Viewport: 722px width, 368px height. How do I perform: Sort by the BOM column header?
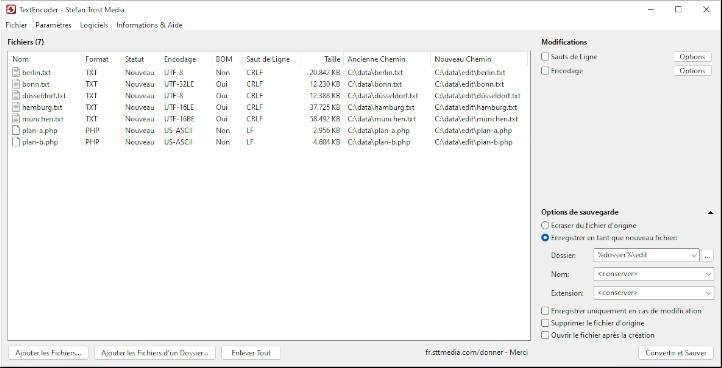(x=227, y=59)
